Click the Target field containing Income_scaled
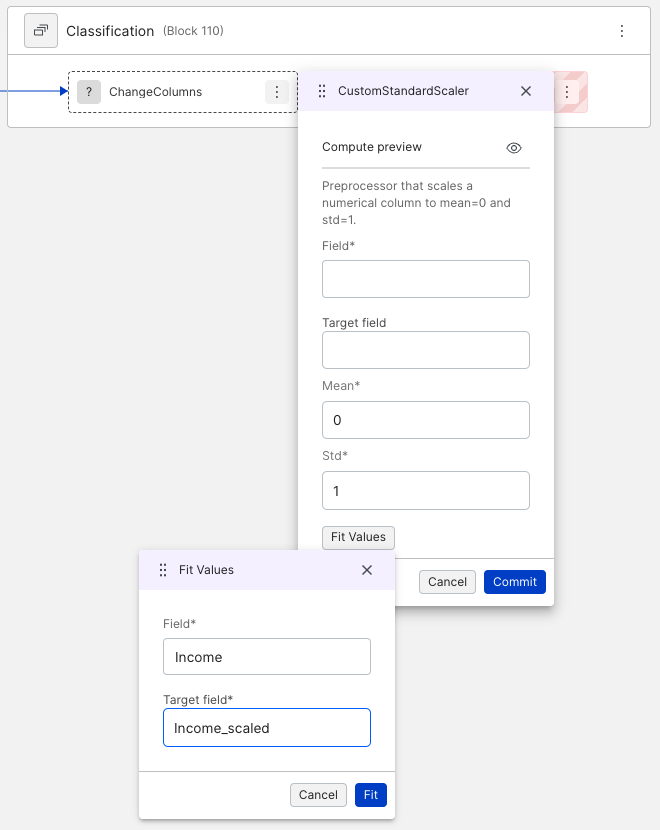 coord(267,727)
